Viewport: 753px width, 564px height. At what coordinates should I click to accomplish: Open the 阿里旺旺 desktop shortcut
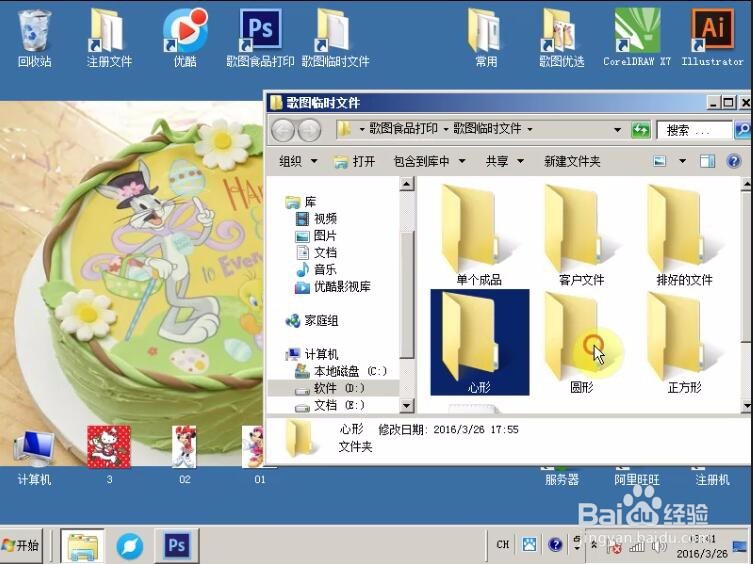tap(637, 477)
